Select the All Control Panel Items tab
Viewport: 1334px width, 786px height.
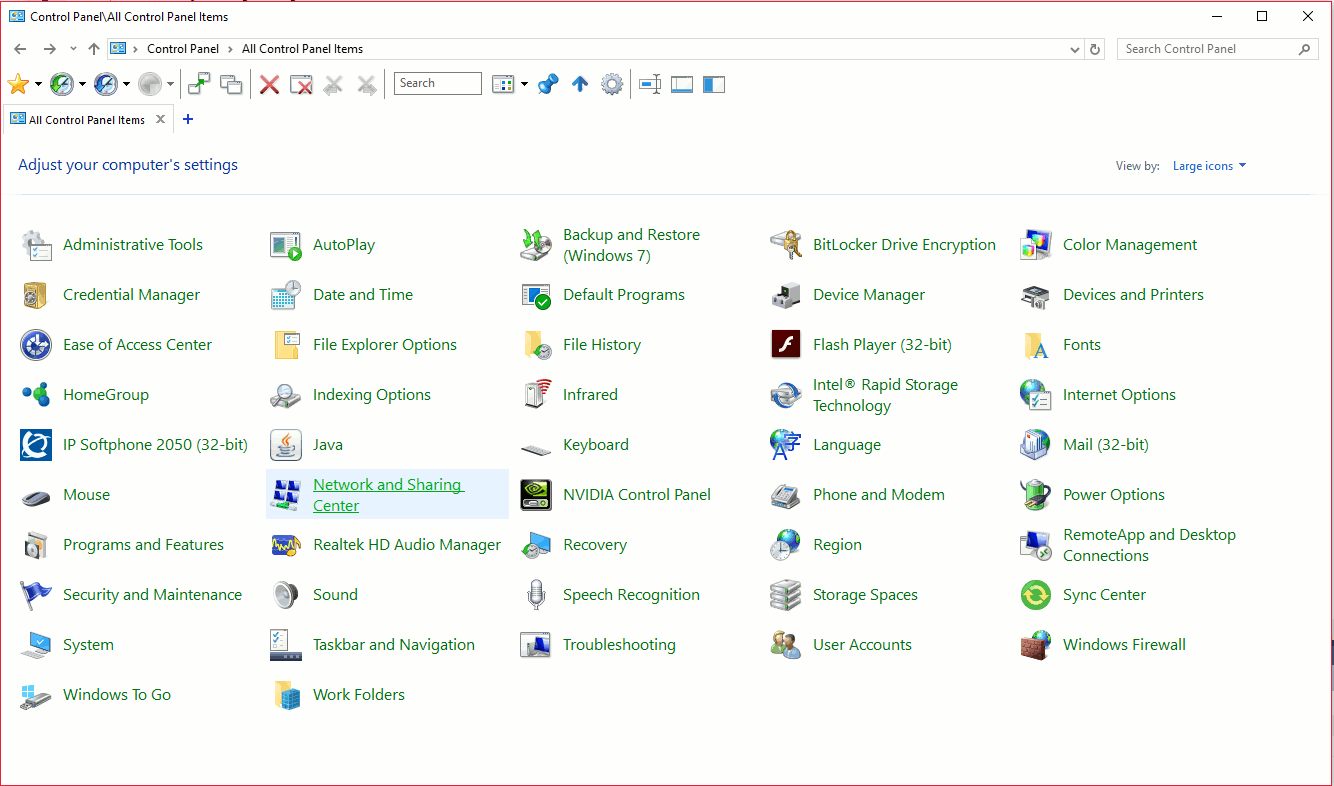[86, 120]
